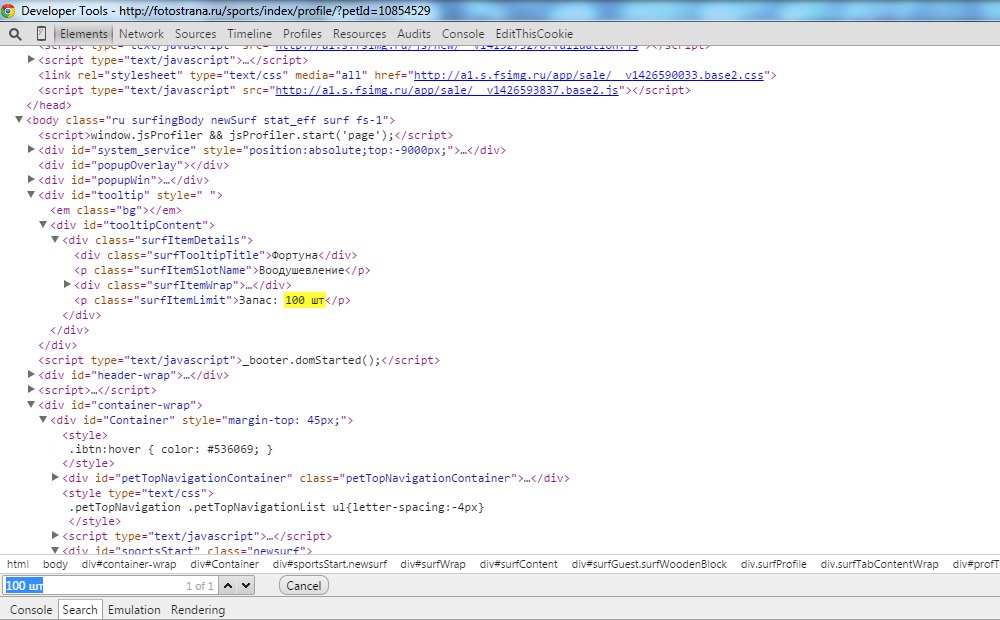Image resolution: width=1000 pixels, height=620 pixels.
Task: Switch to the Sources panel
Action: pos(195,34)
